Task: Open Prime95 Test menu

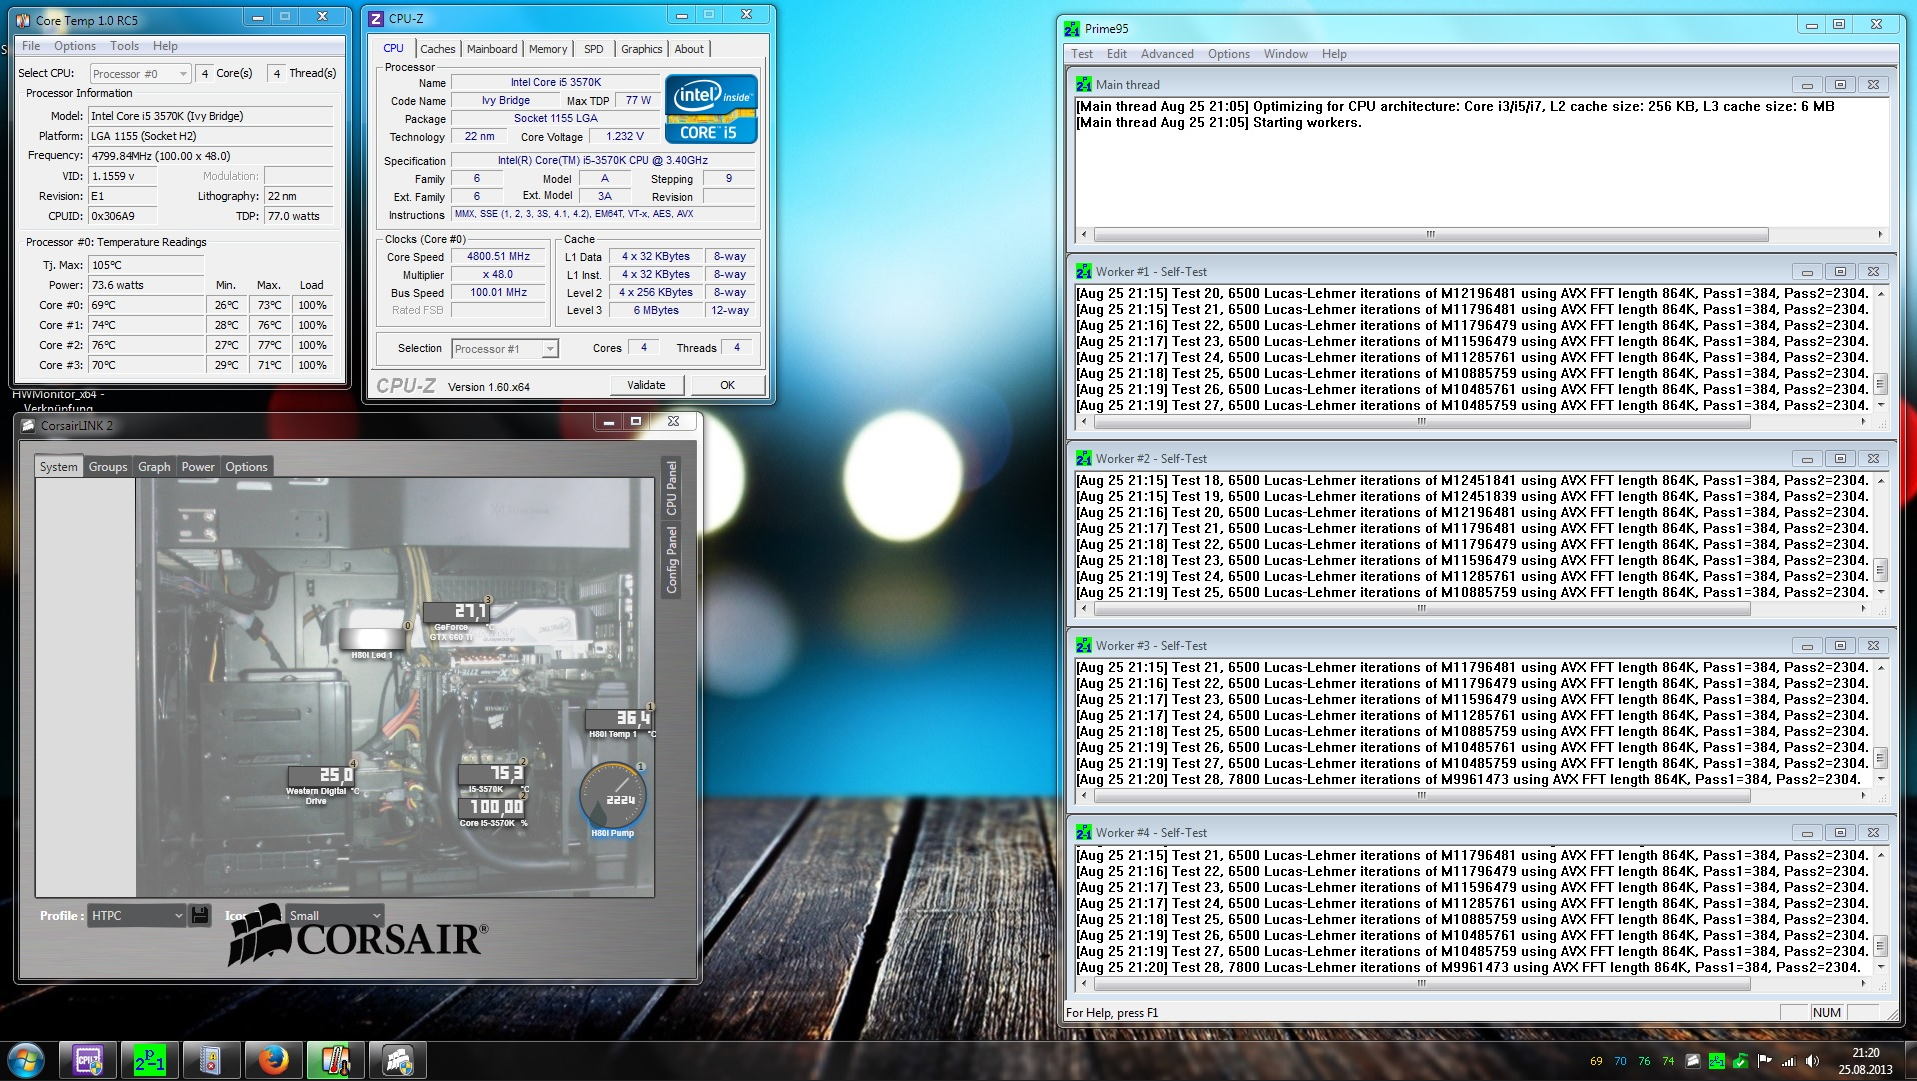Action: 1082,54
